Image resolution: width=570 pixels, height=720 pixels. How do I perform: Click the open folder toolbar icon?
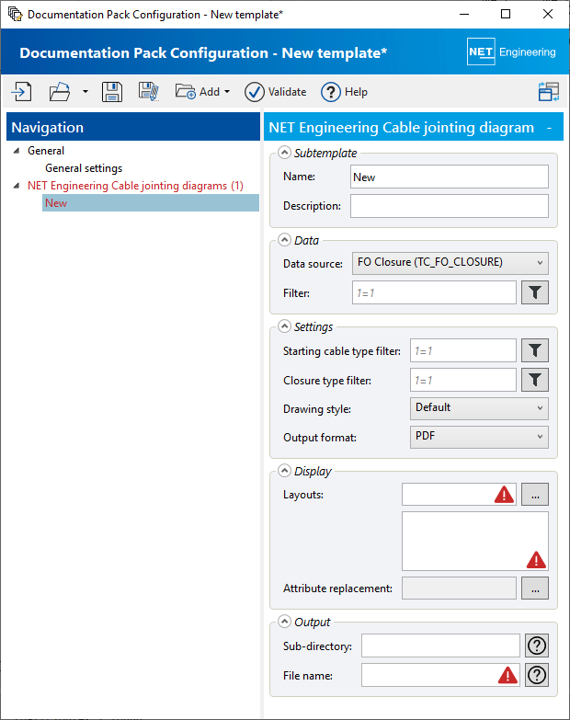point(60,92)
